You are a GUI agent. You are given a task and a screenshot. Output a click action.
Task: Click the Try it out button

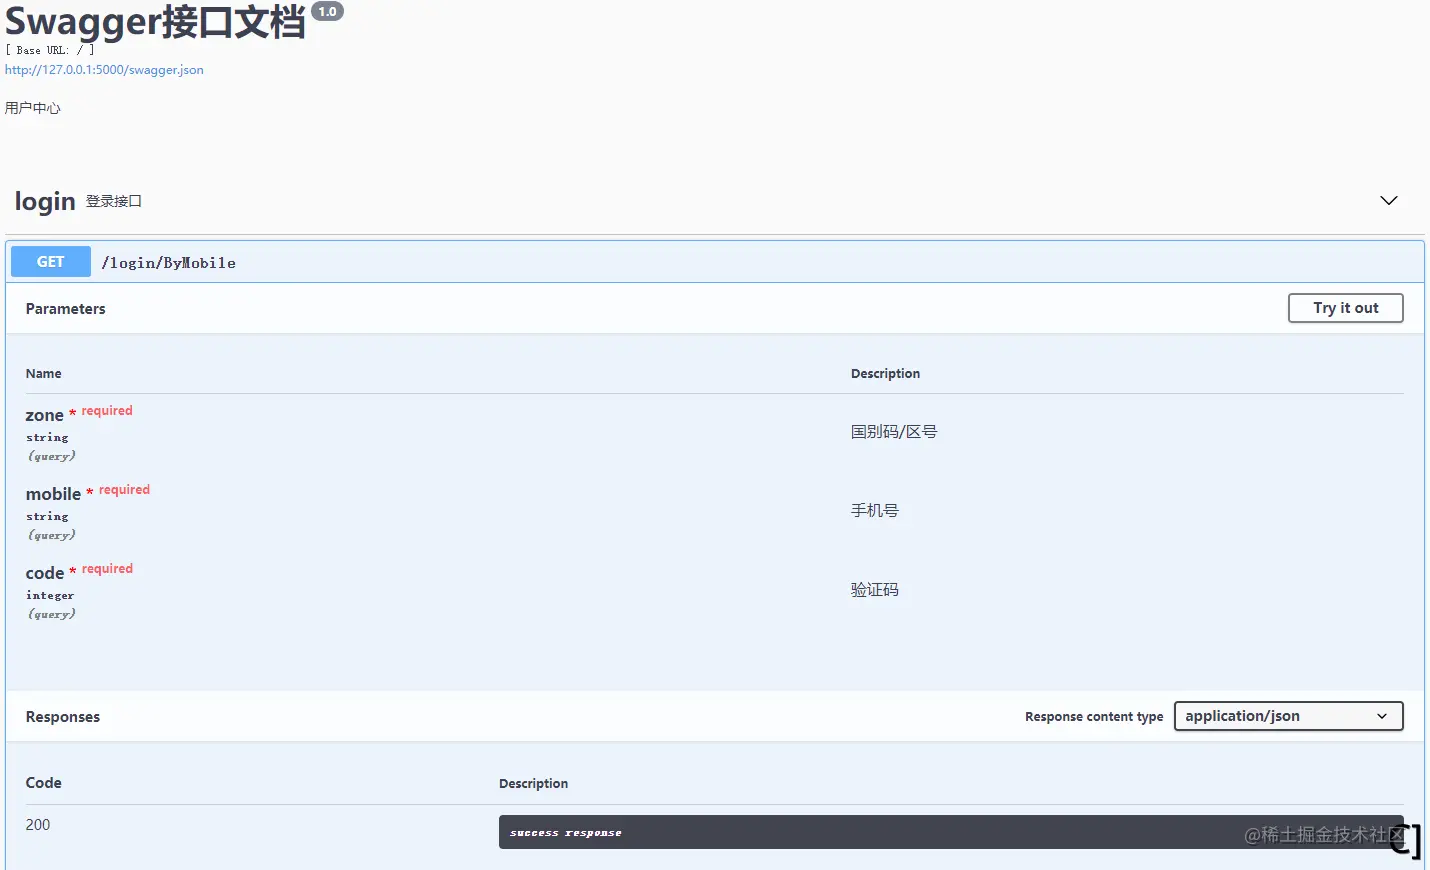[1345, 308]
